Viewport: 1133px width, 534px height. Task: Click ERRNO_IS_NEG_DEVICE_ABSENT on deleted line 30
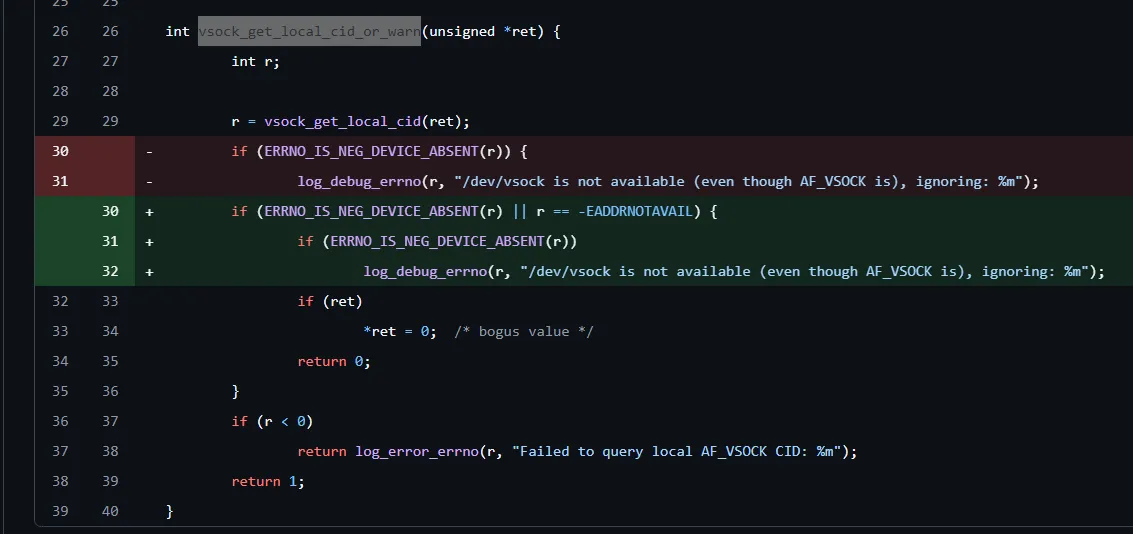(x=371, y=152)
